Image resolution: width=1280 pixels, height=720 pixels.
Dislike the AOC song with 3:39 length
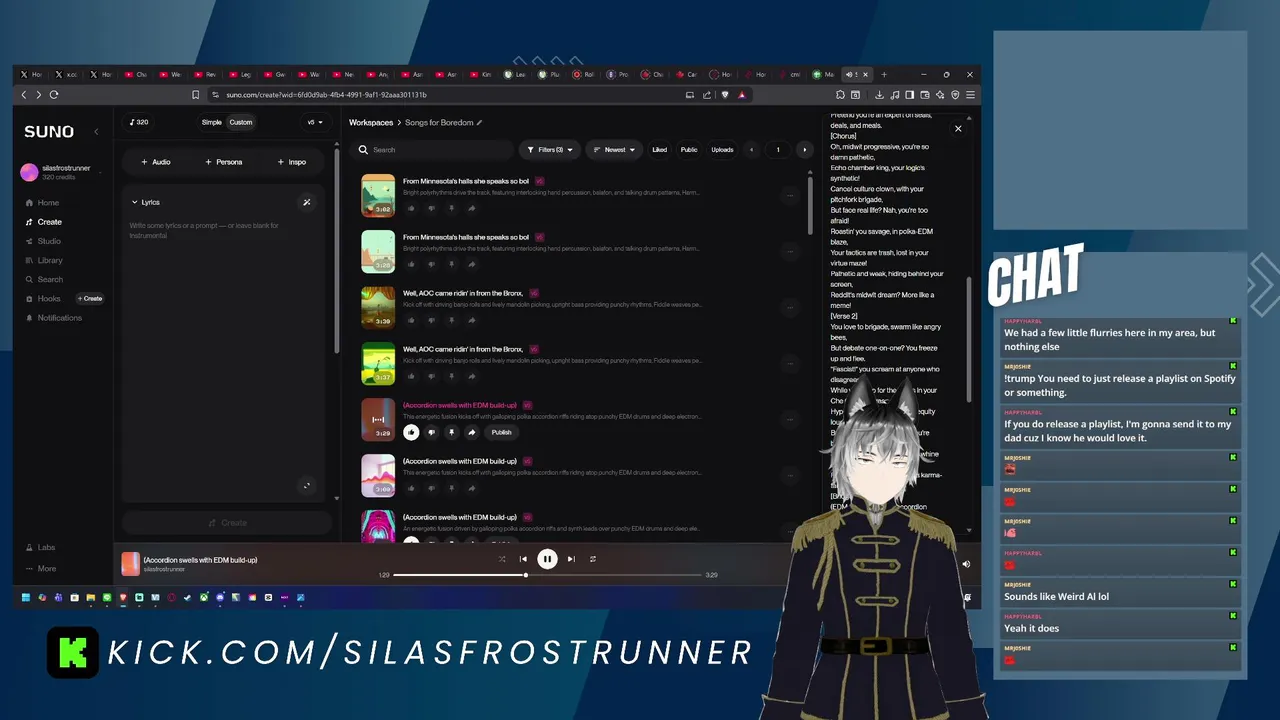pyautogui.click(x=431, y=320)
